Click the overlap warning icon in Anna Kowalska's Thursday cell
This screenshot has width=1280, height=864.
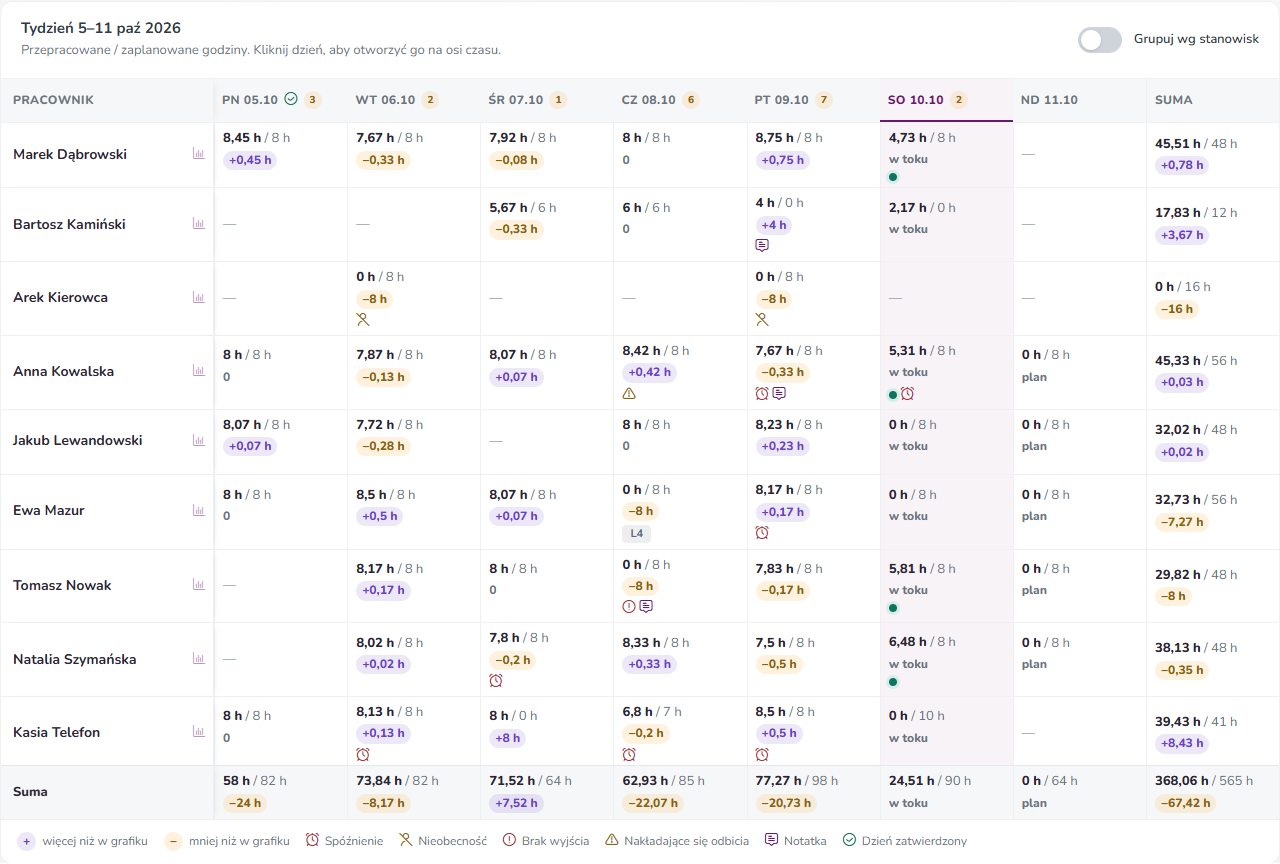pyautogui.click(x=629, y=394)
